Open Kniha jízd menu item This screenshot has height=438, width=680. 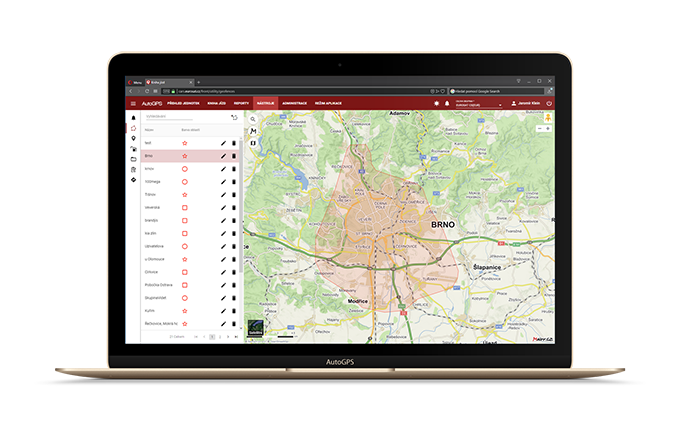216,104
